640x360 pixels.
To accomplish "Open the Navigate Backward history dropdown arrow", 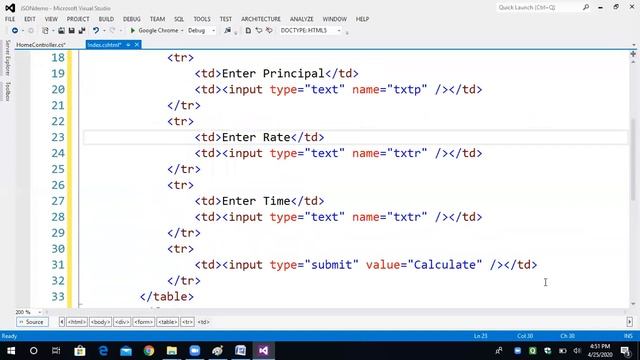I will click(x=23, y=31).
